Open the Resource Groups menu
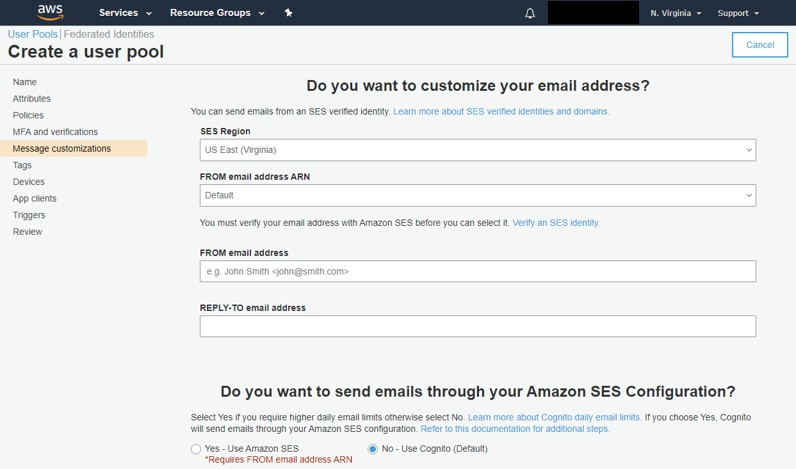 point(217,13)
